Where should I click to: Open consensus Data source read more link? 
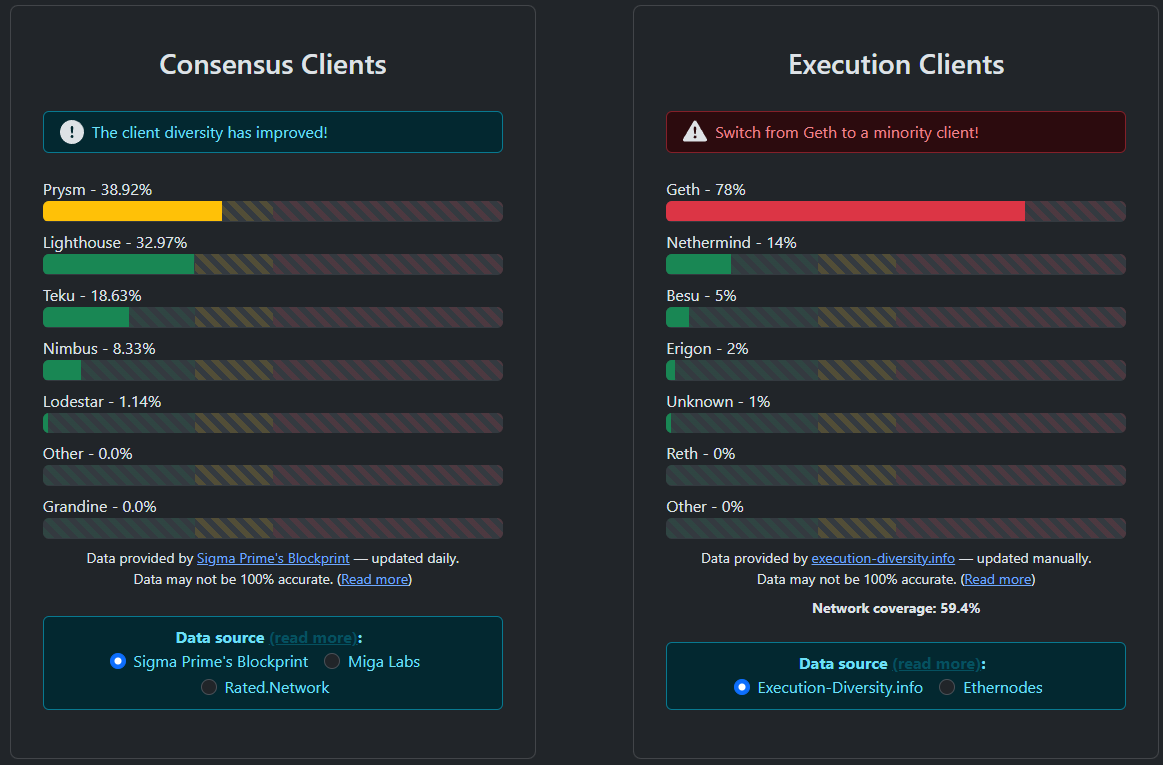pos(312,637)
